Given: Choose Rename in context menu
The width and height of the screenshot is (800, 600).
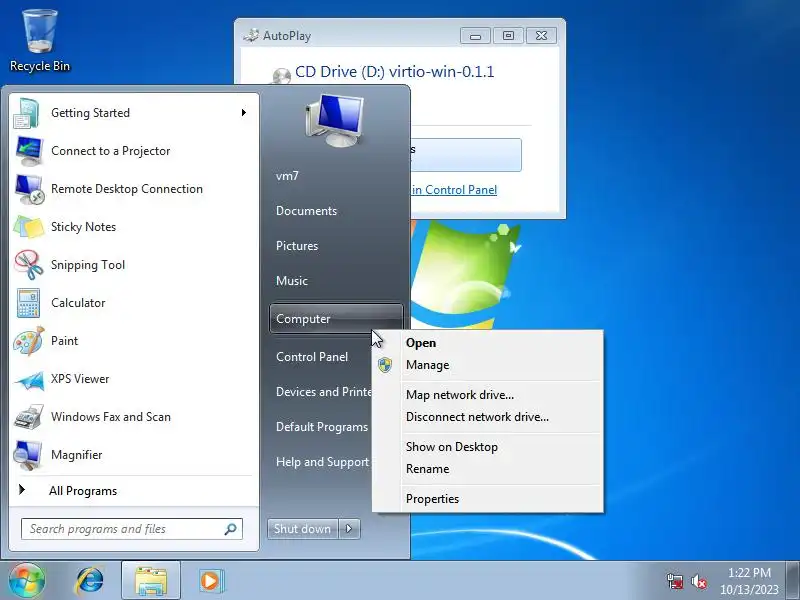Looking at the screenshot, I should pos(488,469).
